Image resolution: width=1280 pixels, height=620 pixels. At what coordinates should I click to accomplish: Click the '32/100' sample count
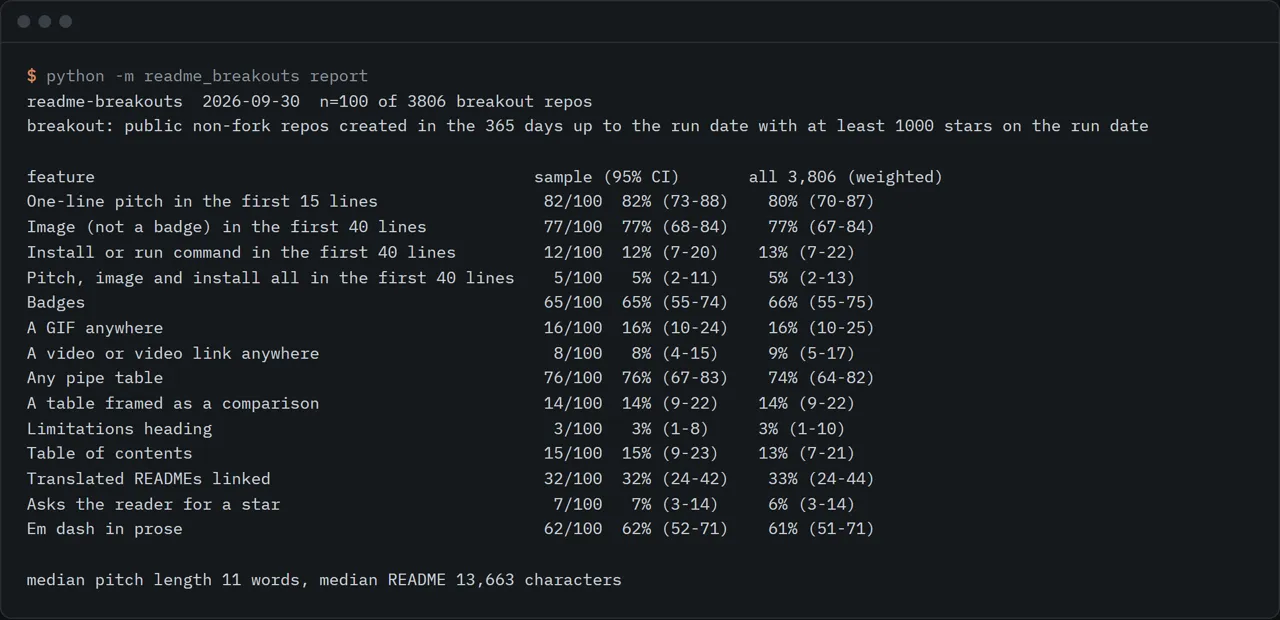[573, 479]
